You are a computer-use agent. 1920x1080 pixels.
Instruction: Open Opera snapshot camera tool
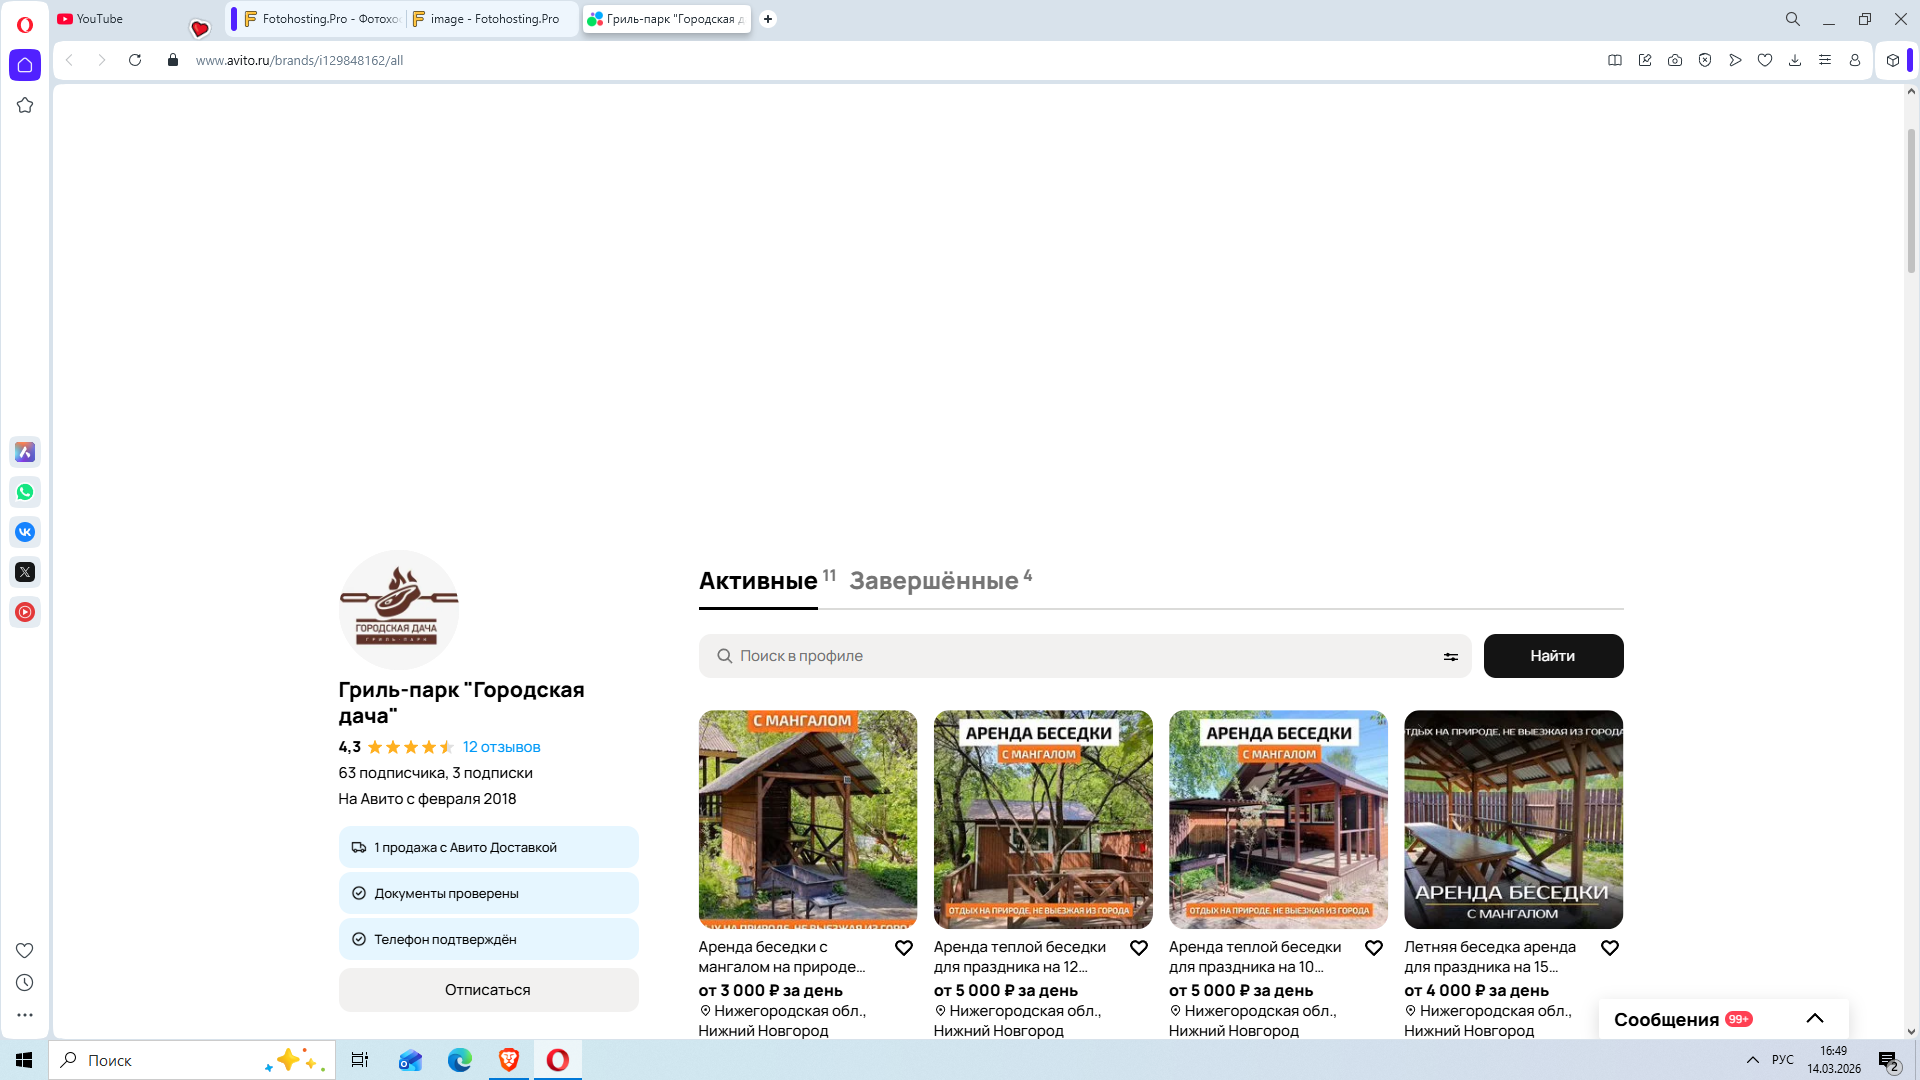point(1675,60)
